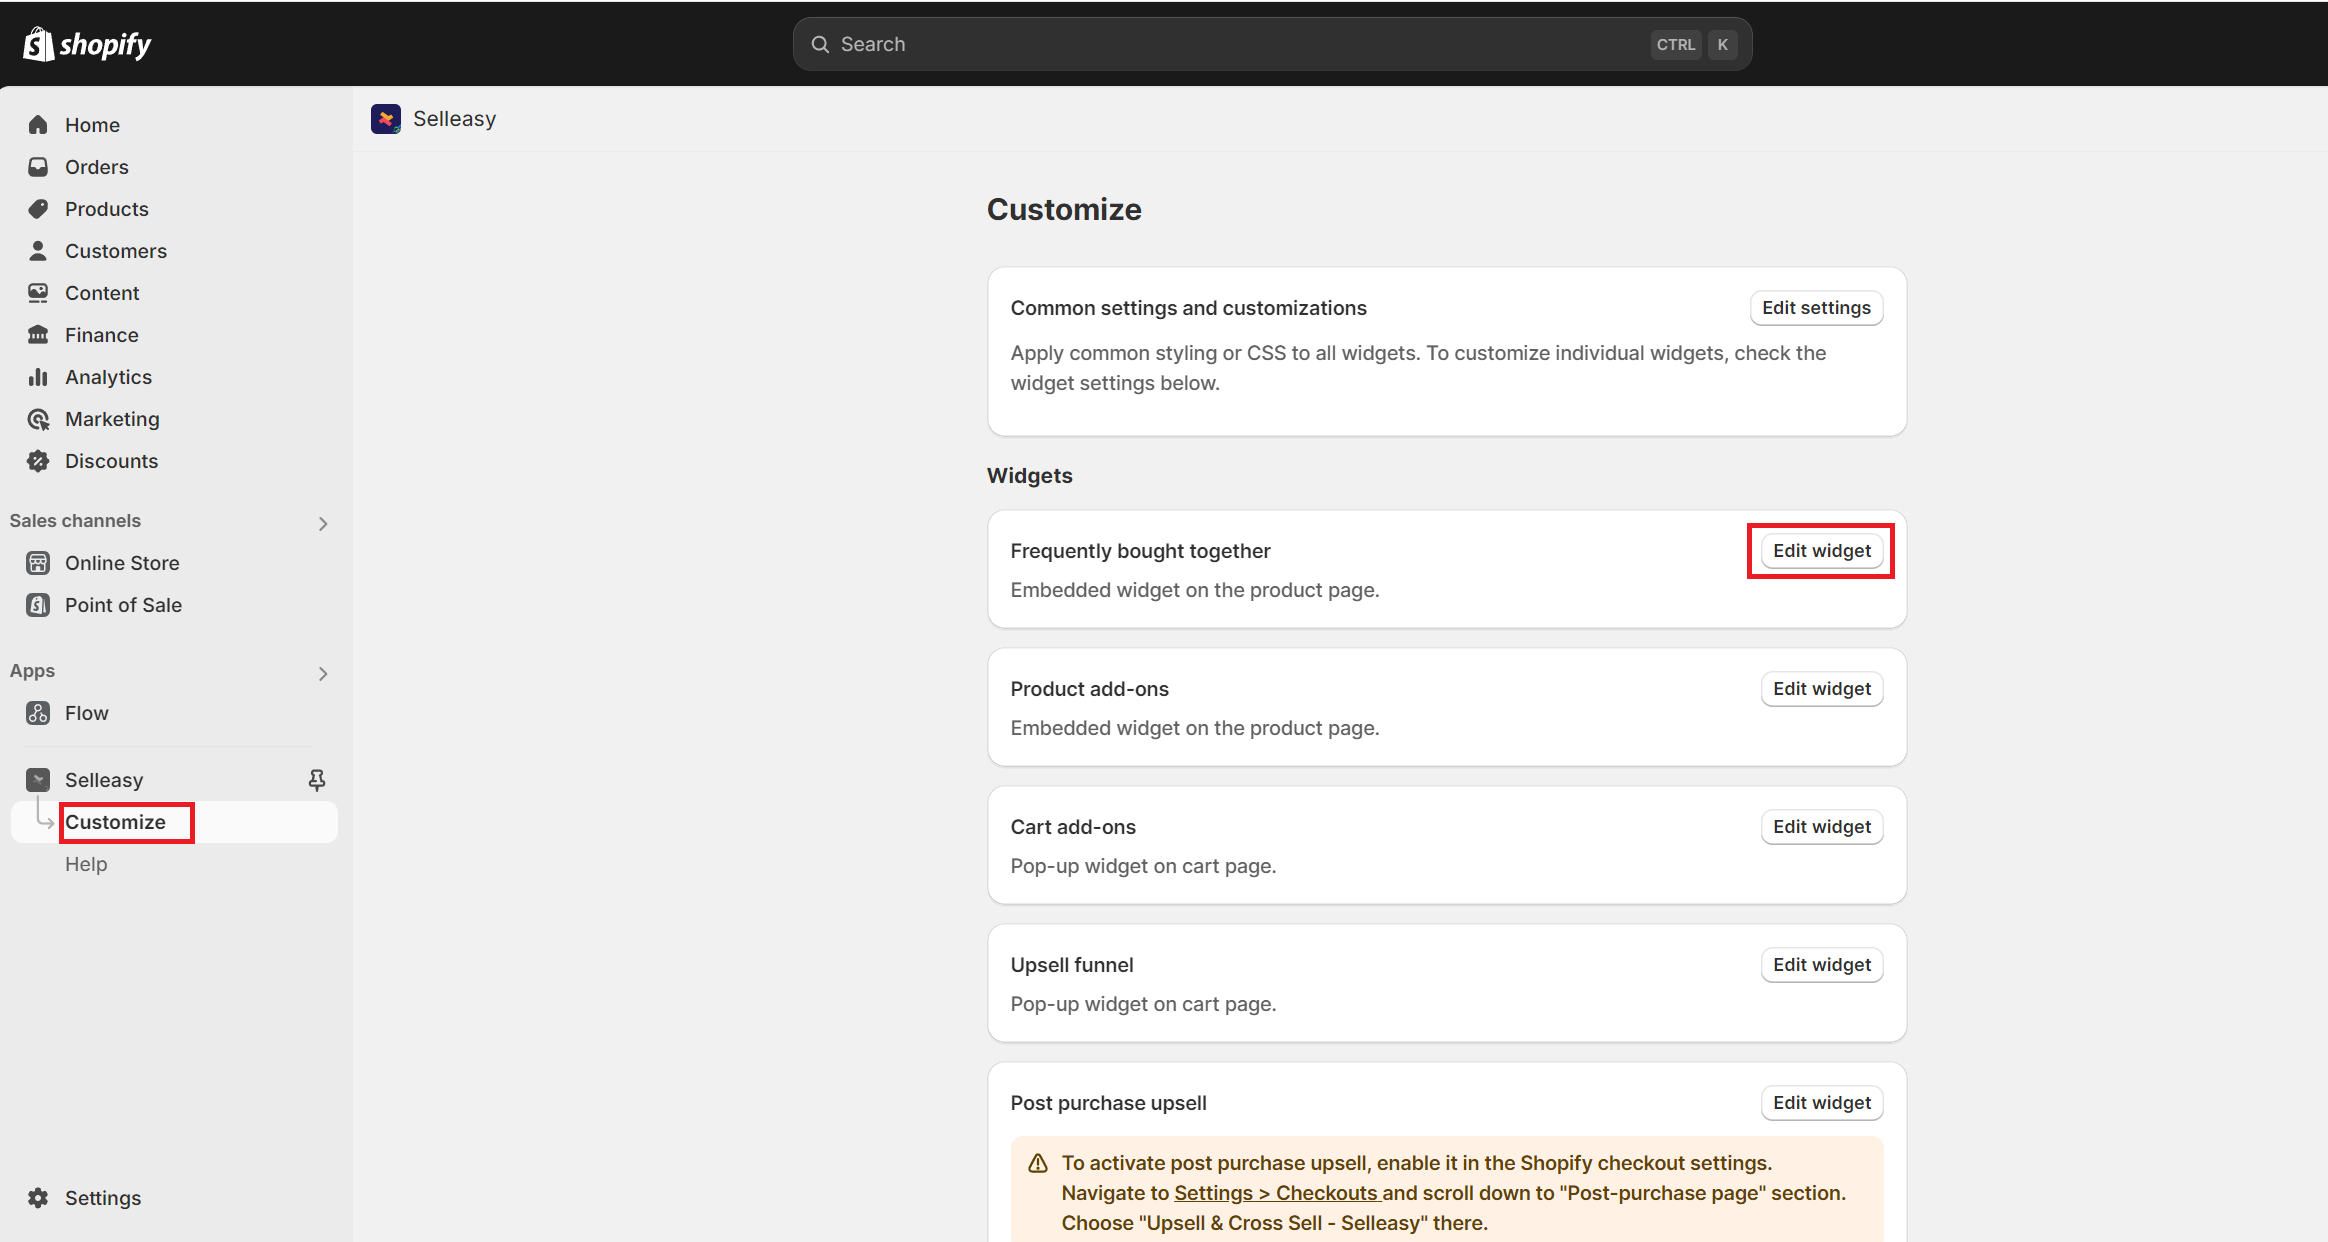Click the Shopify logo in header
Screen dimensions: 2328x1242
87,44
